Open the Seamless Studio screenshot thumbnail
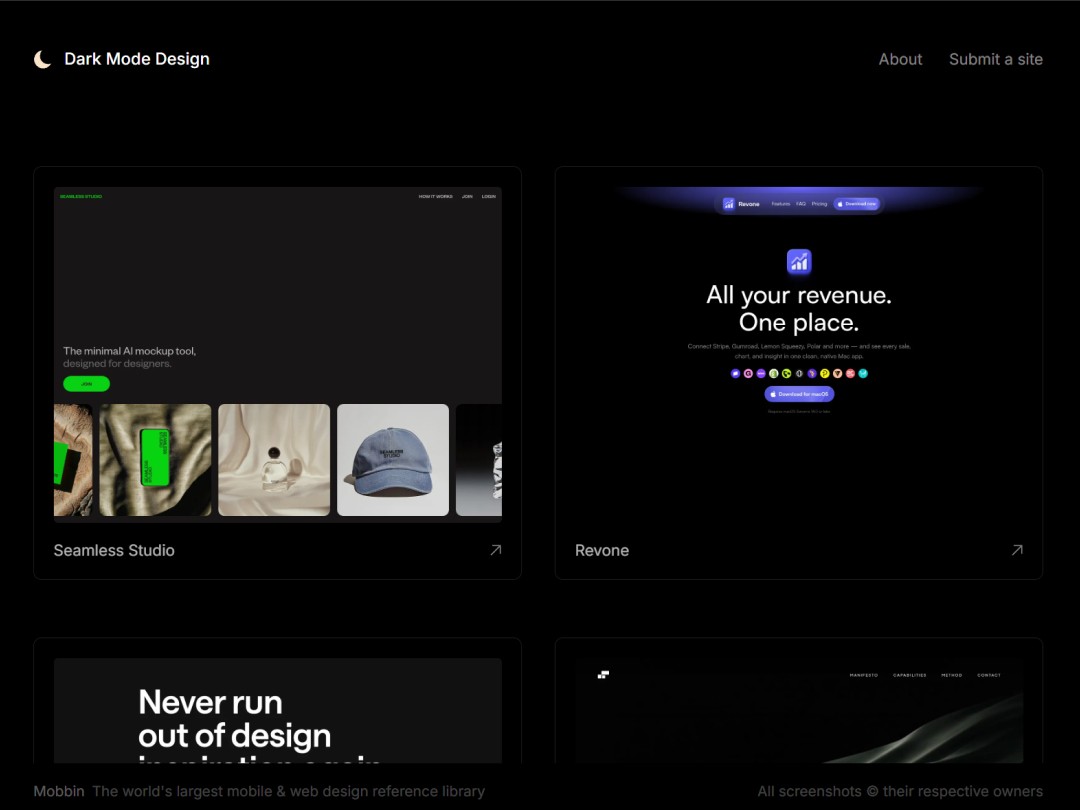Screen dimensions: 1080x810 tap(278, 355)
